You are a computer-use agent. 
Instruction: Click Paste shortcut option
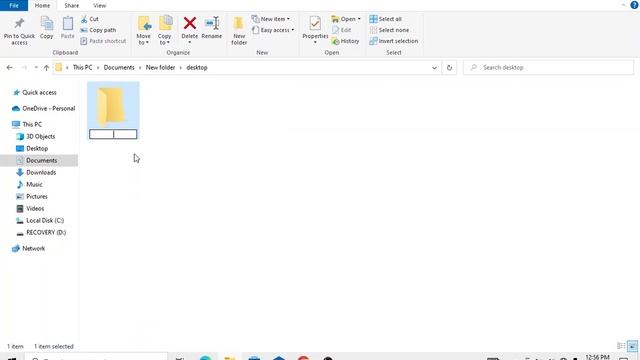click(103, 41)
